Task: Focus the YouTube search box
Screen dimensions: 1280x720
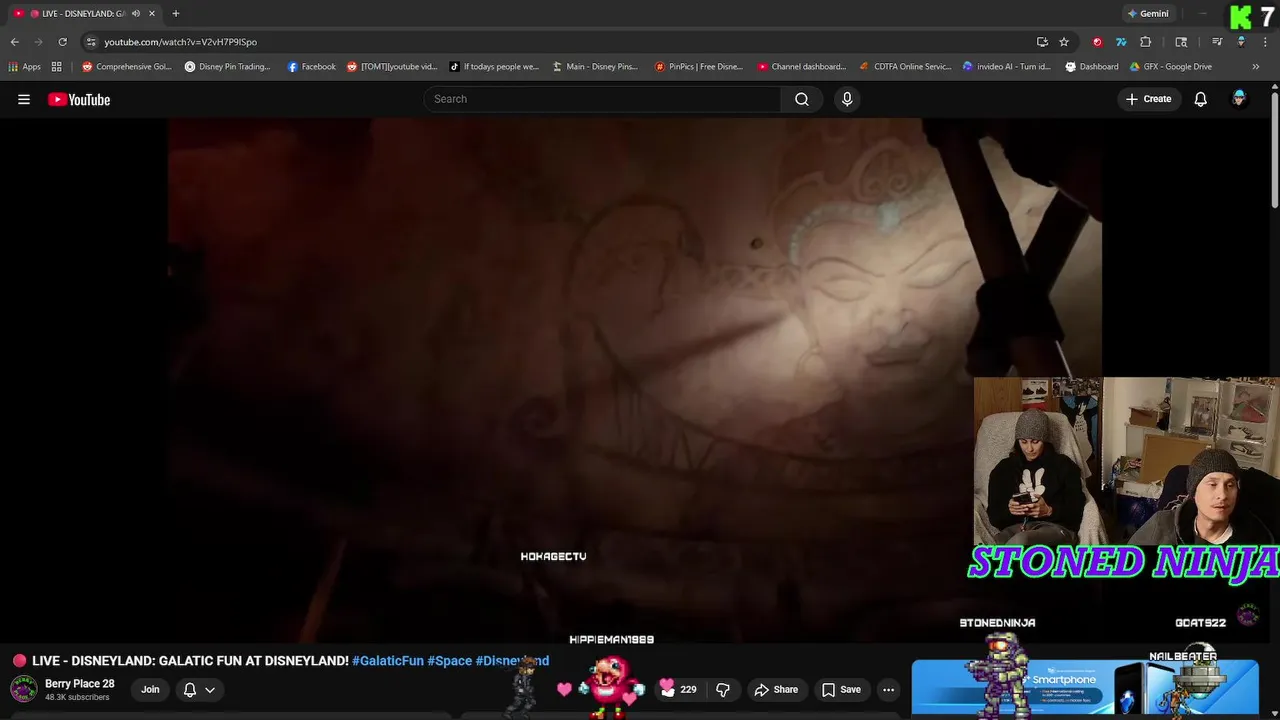Action: click(602, 99)
